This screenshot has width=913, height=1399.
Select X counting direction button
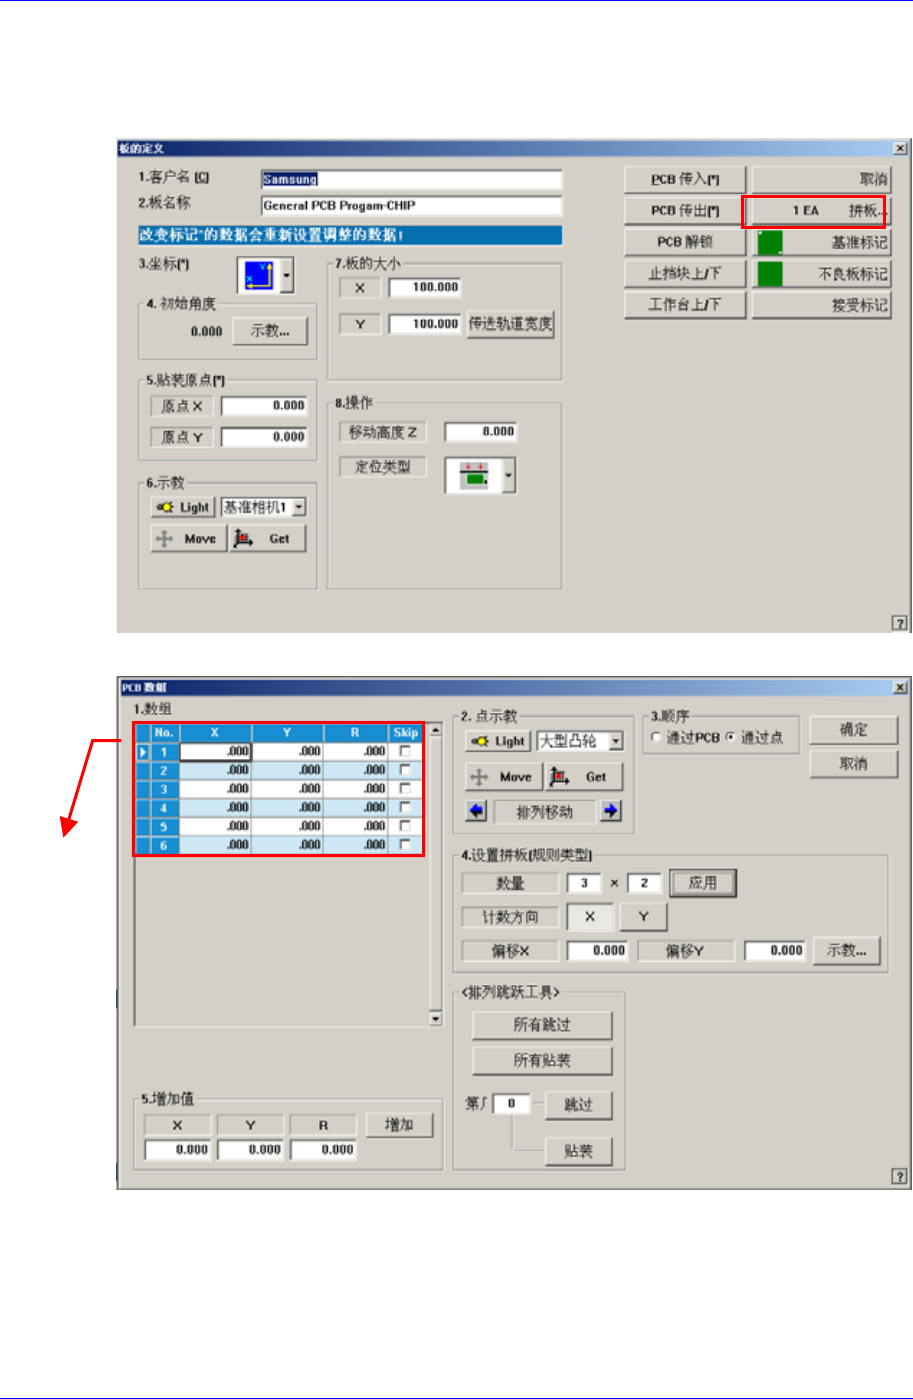pos(590,917)
